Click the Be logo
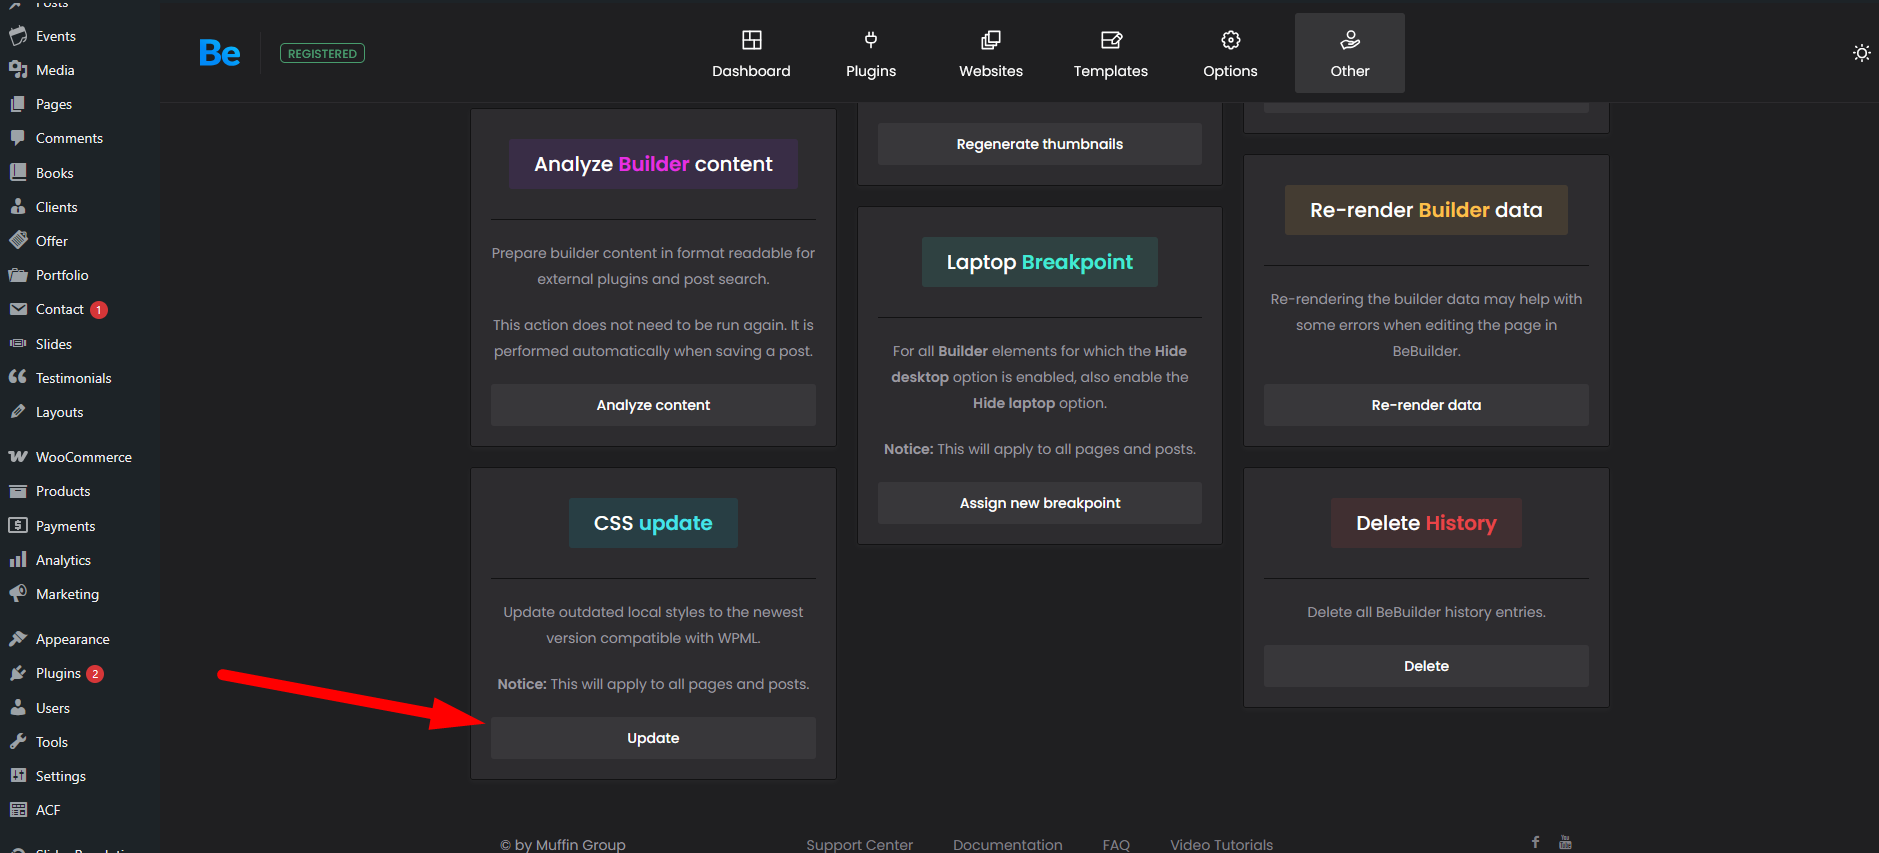The width and height of the screenshot is (1879, 853). tap(219, 53)
